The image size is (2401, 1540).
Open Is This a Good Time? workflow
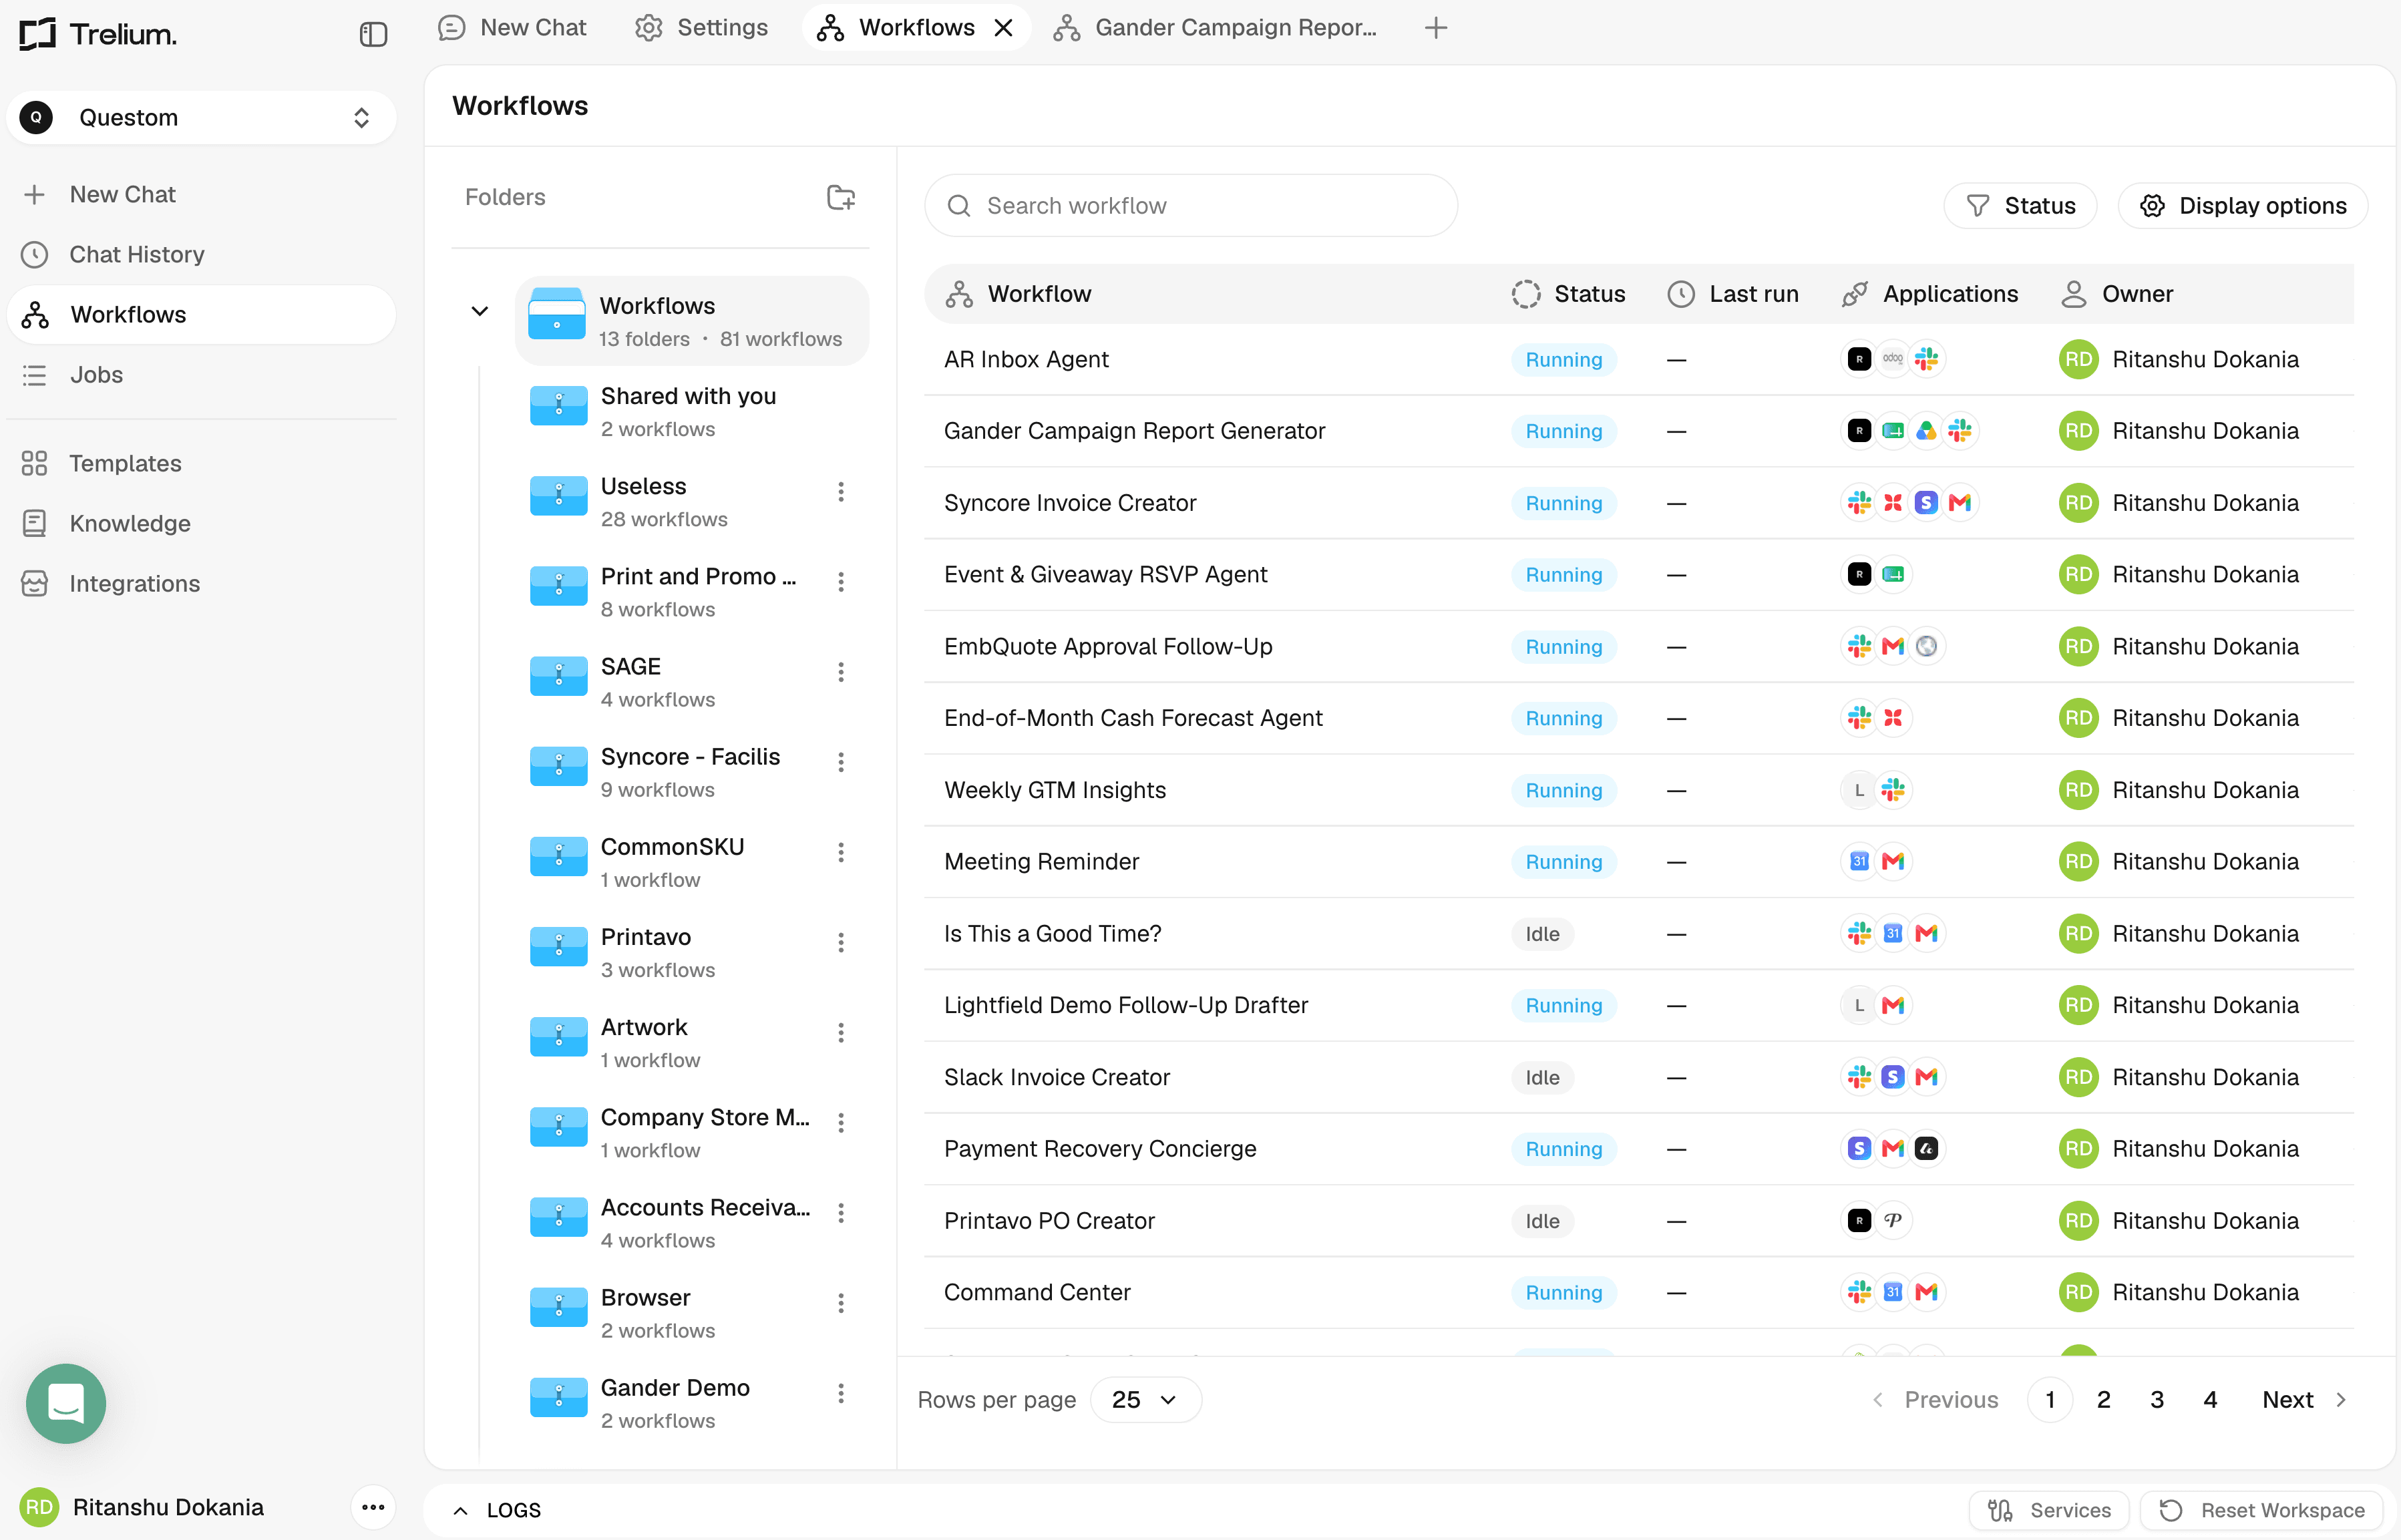[x=1053, y=934]
